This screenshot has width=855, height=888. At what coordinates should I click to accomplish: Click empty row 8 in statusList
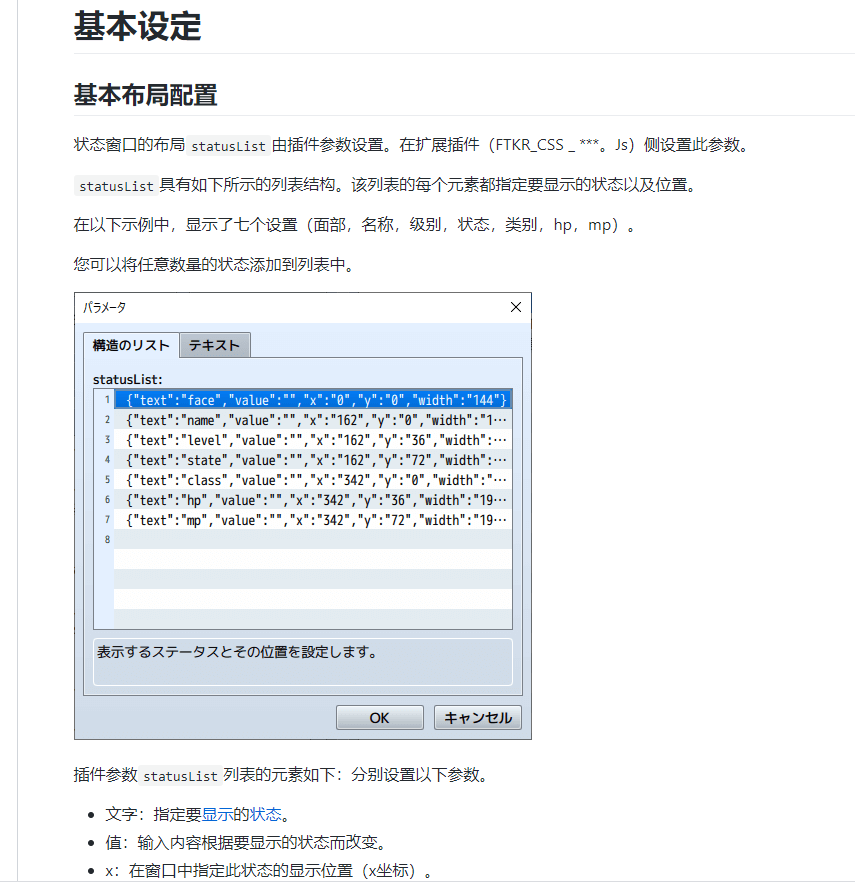(313, 539)
